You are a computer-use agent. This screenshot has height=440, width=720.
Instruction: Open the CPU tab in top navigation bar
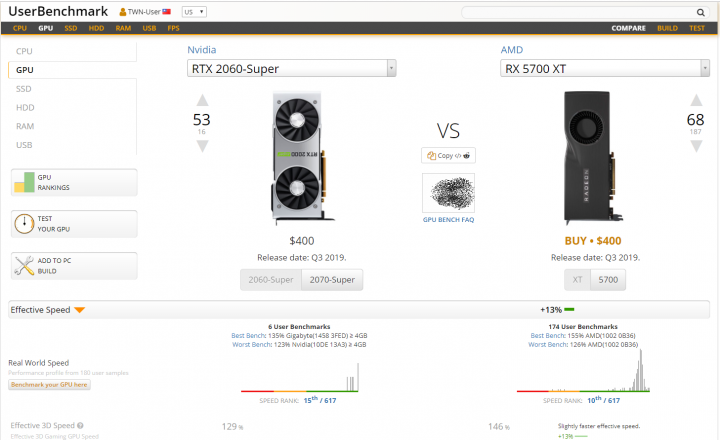(20, 28)
